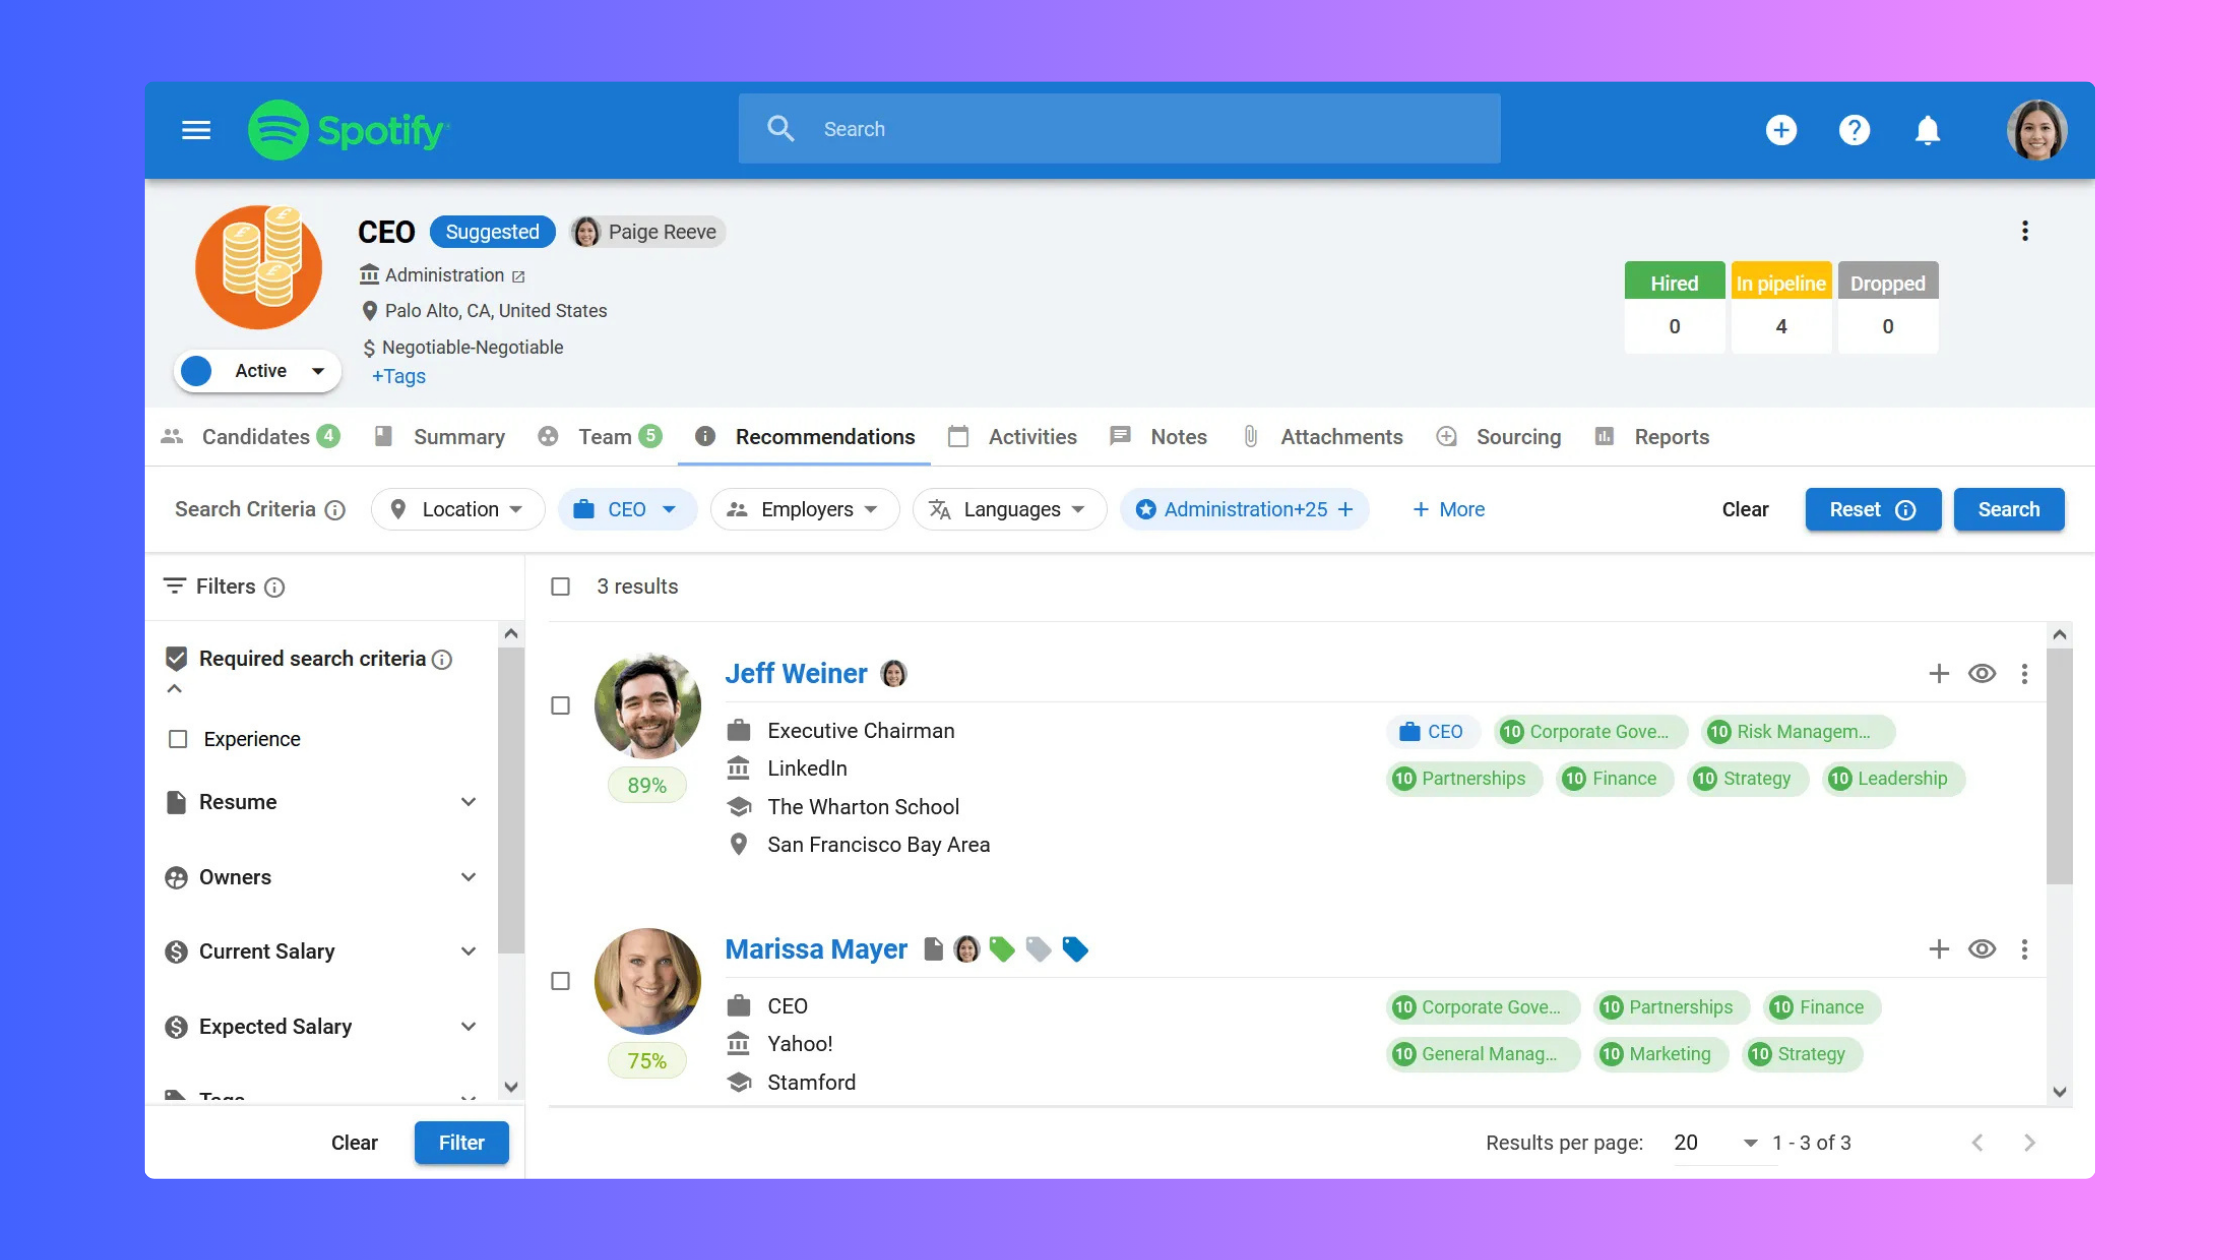Switch to the Summary tab
This screenshot has height=1260, width=2240.
[440, 437]
